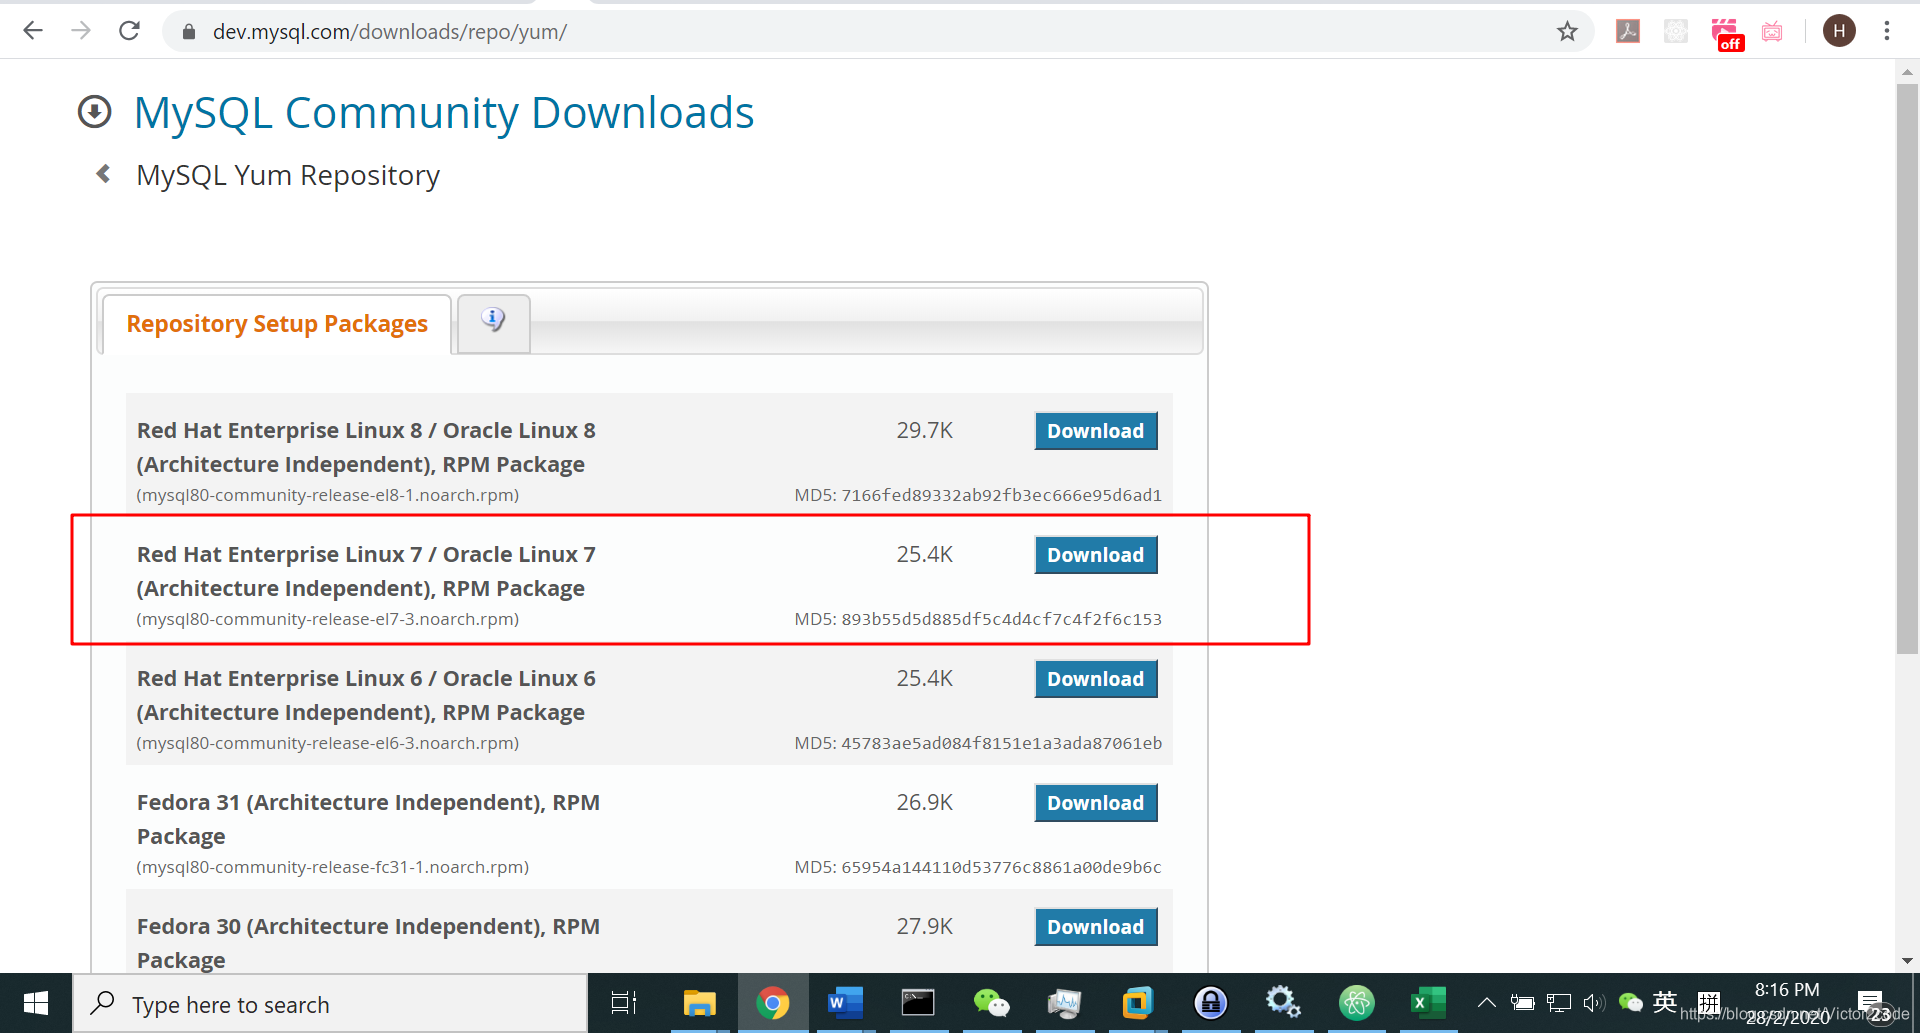Reload the MySQL downloads page

tap(129, 31)
